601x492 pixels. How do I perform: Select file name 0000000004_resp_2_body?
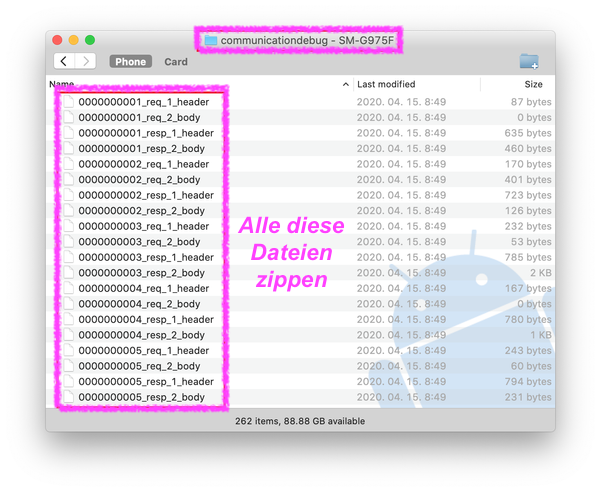coord(142,335)
